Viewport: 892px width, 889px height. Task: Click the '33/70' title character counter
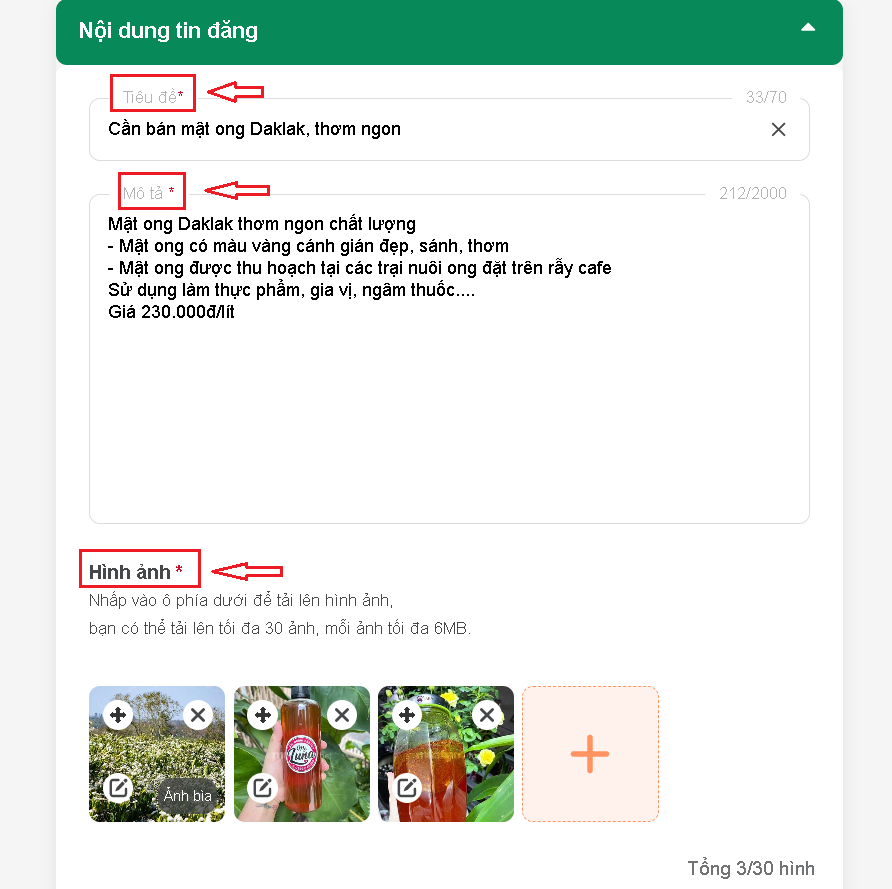point(766,97)
